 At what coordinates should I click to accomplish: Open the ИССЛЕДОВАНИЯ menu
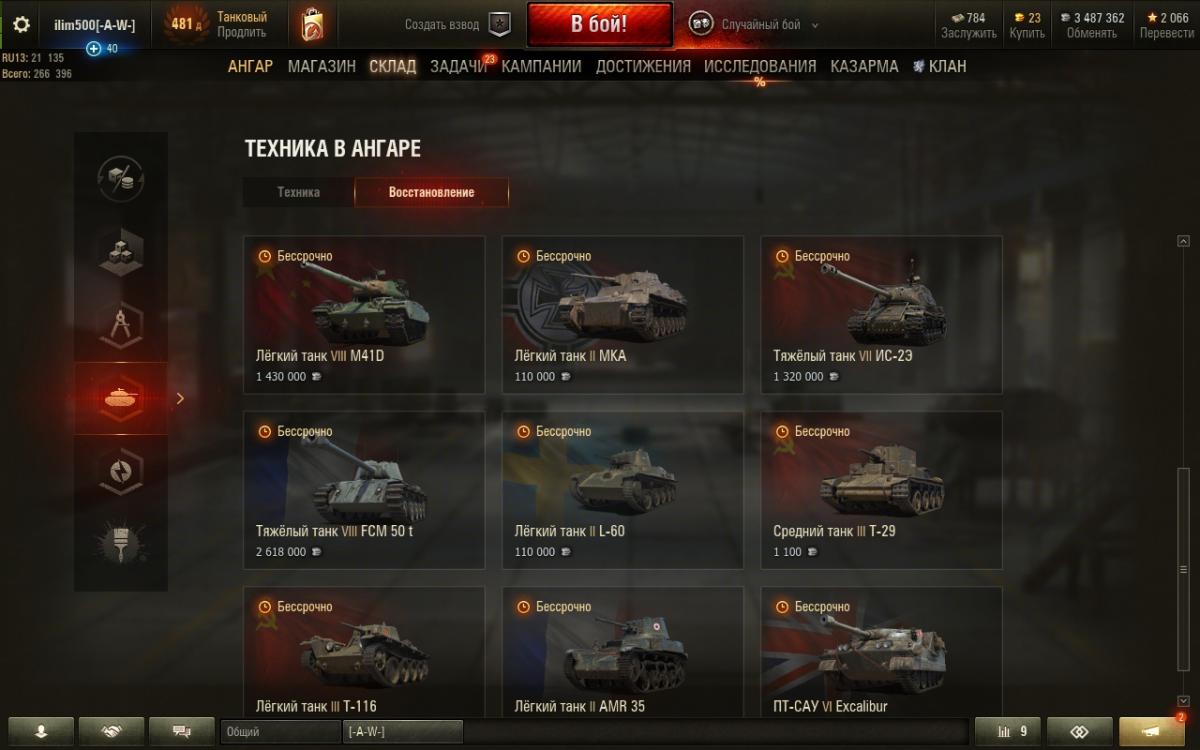(x=760, y=66)
